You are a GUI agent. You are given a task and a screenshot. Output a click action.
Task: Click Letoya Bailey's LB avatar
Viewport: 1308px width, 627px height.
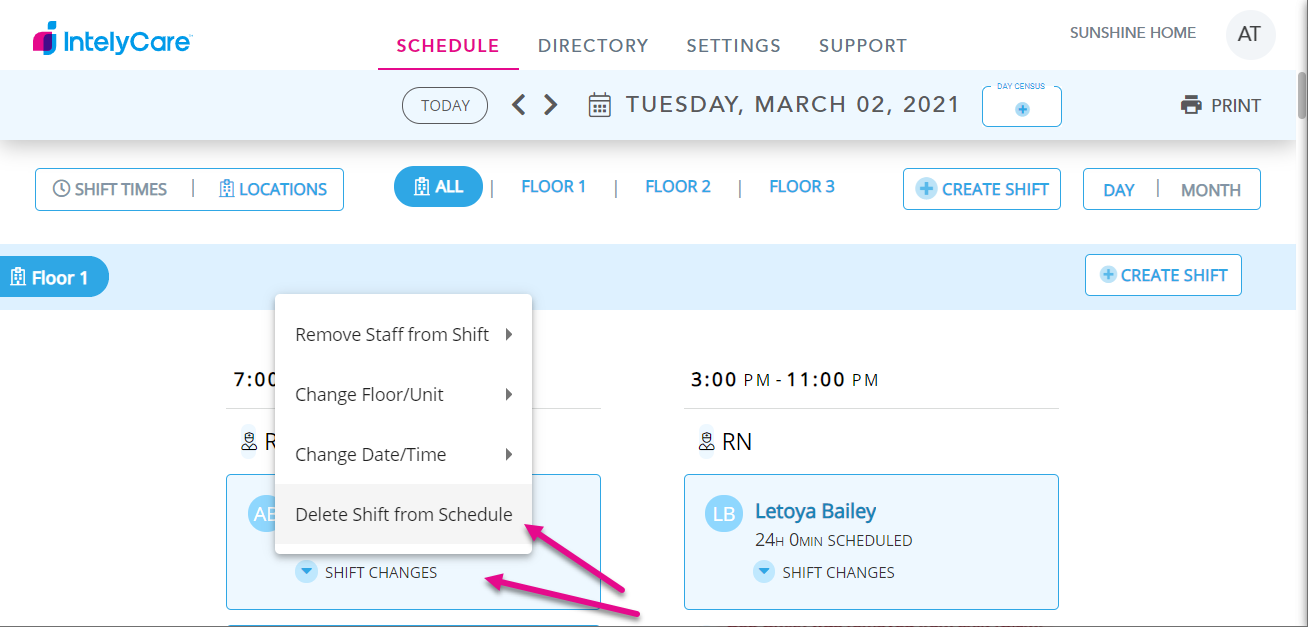pyautogui.click(x=723, y=514)
